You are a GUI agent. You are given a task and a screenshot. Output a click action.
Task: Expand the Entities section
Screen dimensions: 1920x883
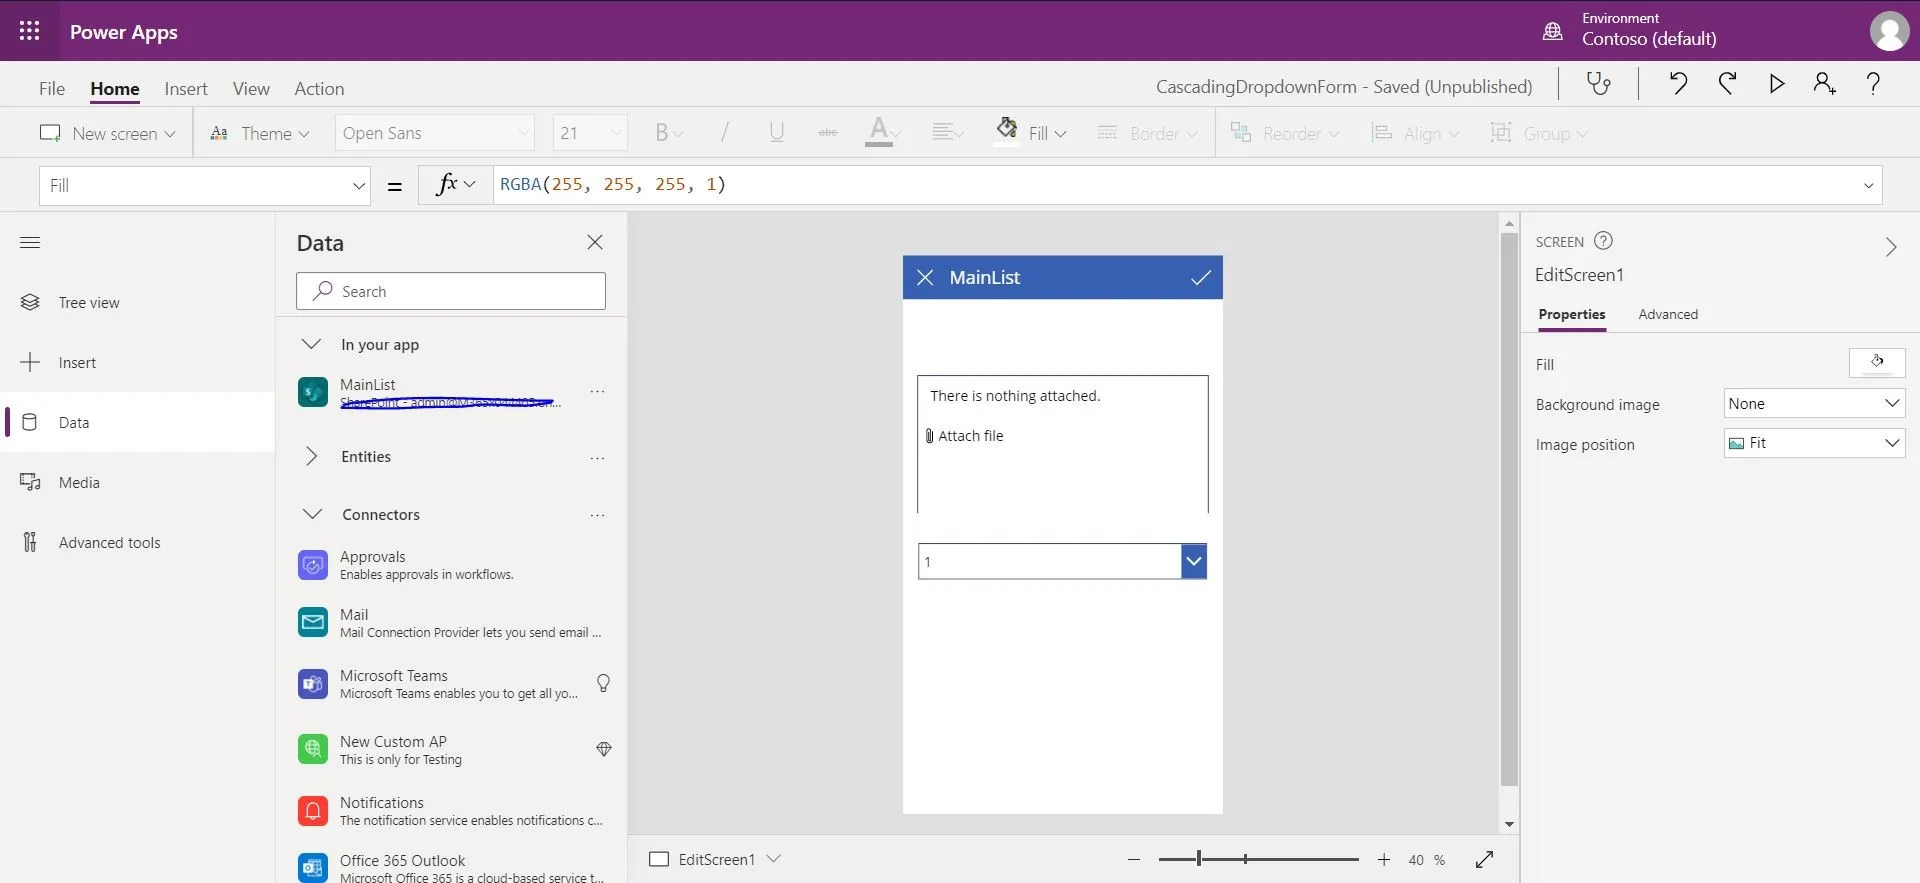(312, 456)
